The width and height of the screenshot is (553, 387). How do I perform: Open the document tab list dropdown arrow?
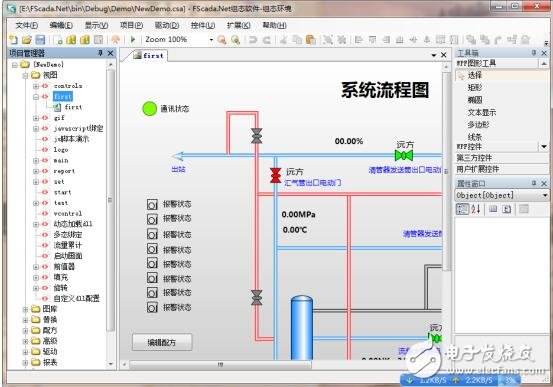click(434, 55)
